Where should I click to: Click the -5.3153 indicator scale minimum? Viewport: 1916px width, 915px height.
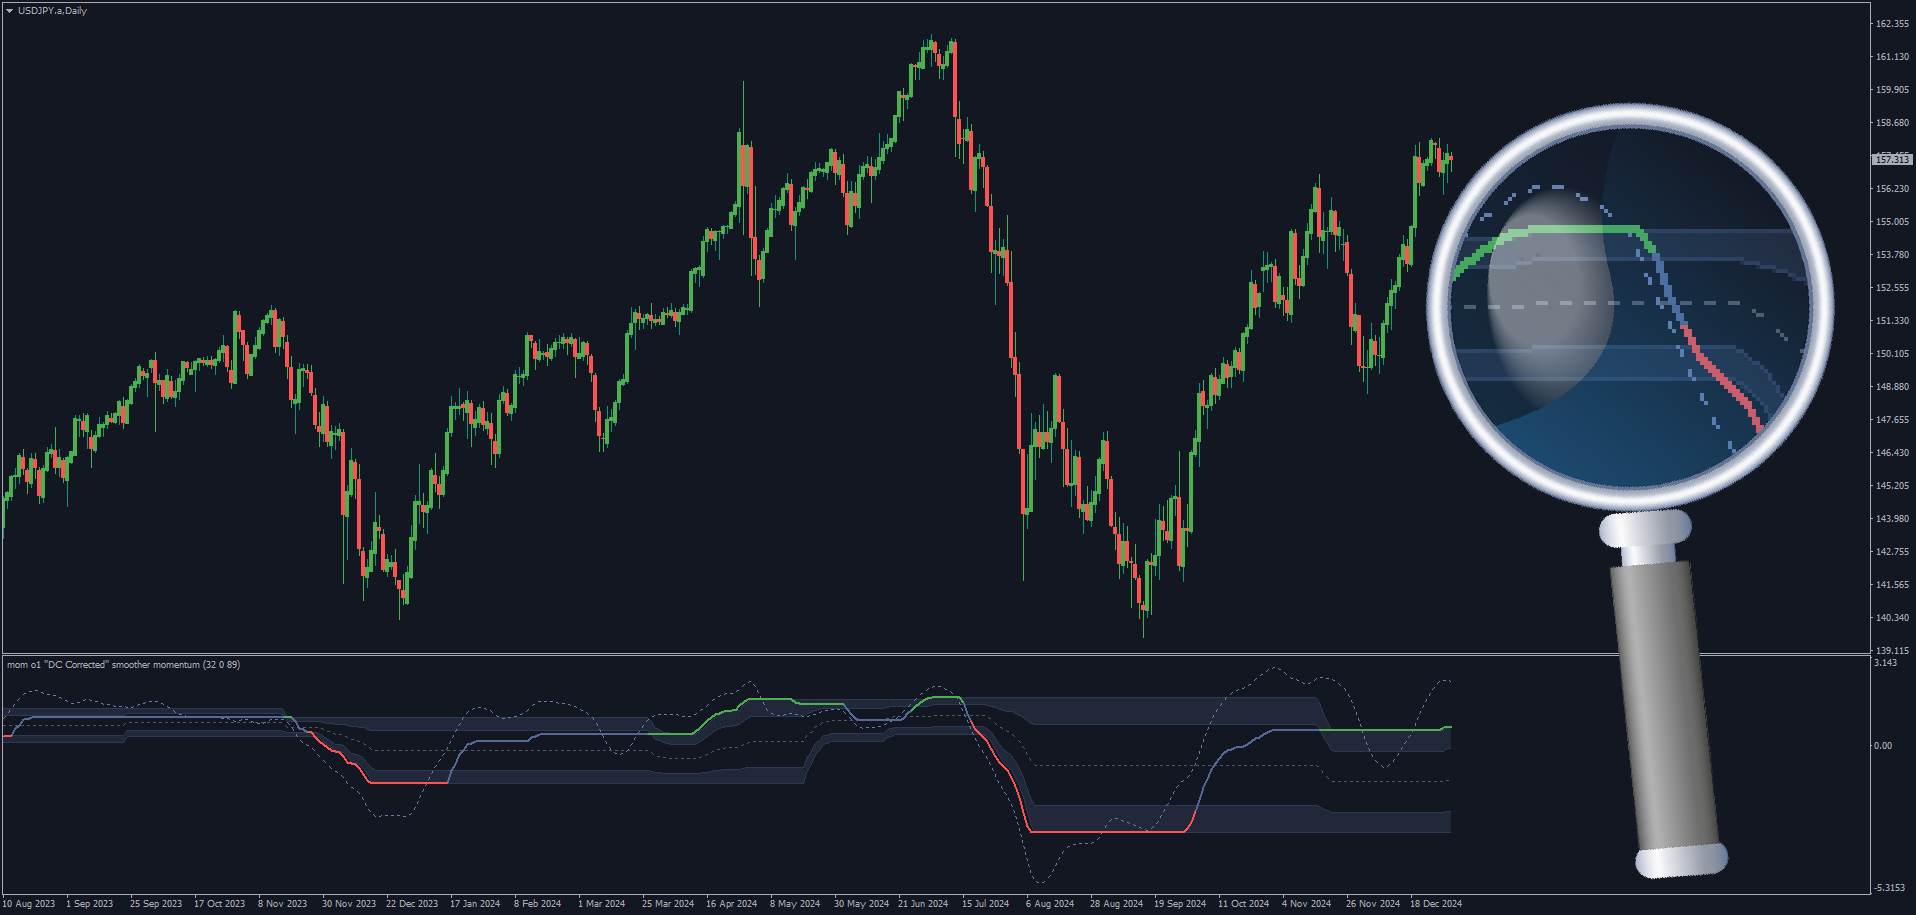[x=1889, y=888]
